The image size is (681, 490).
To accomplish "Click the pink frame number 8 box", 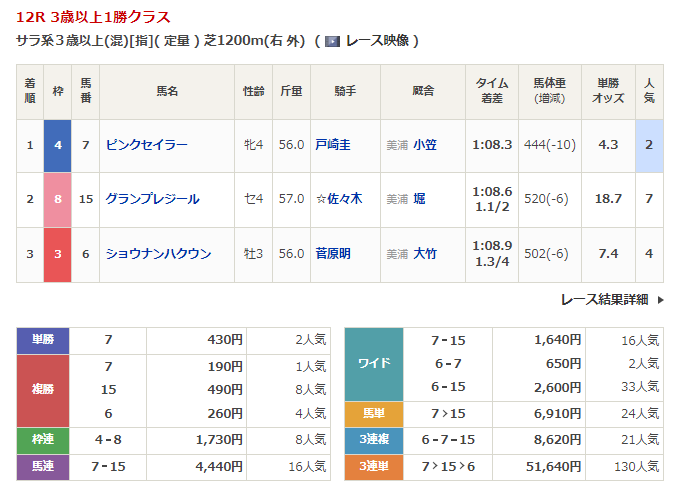I will coord(58,199).
